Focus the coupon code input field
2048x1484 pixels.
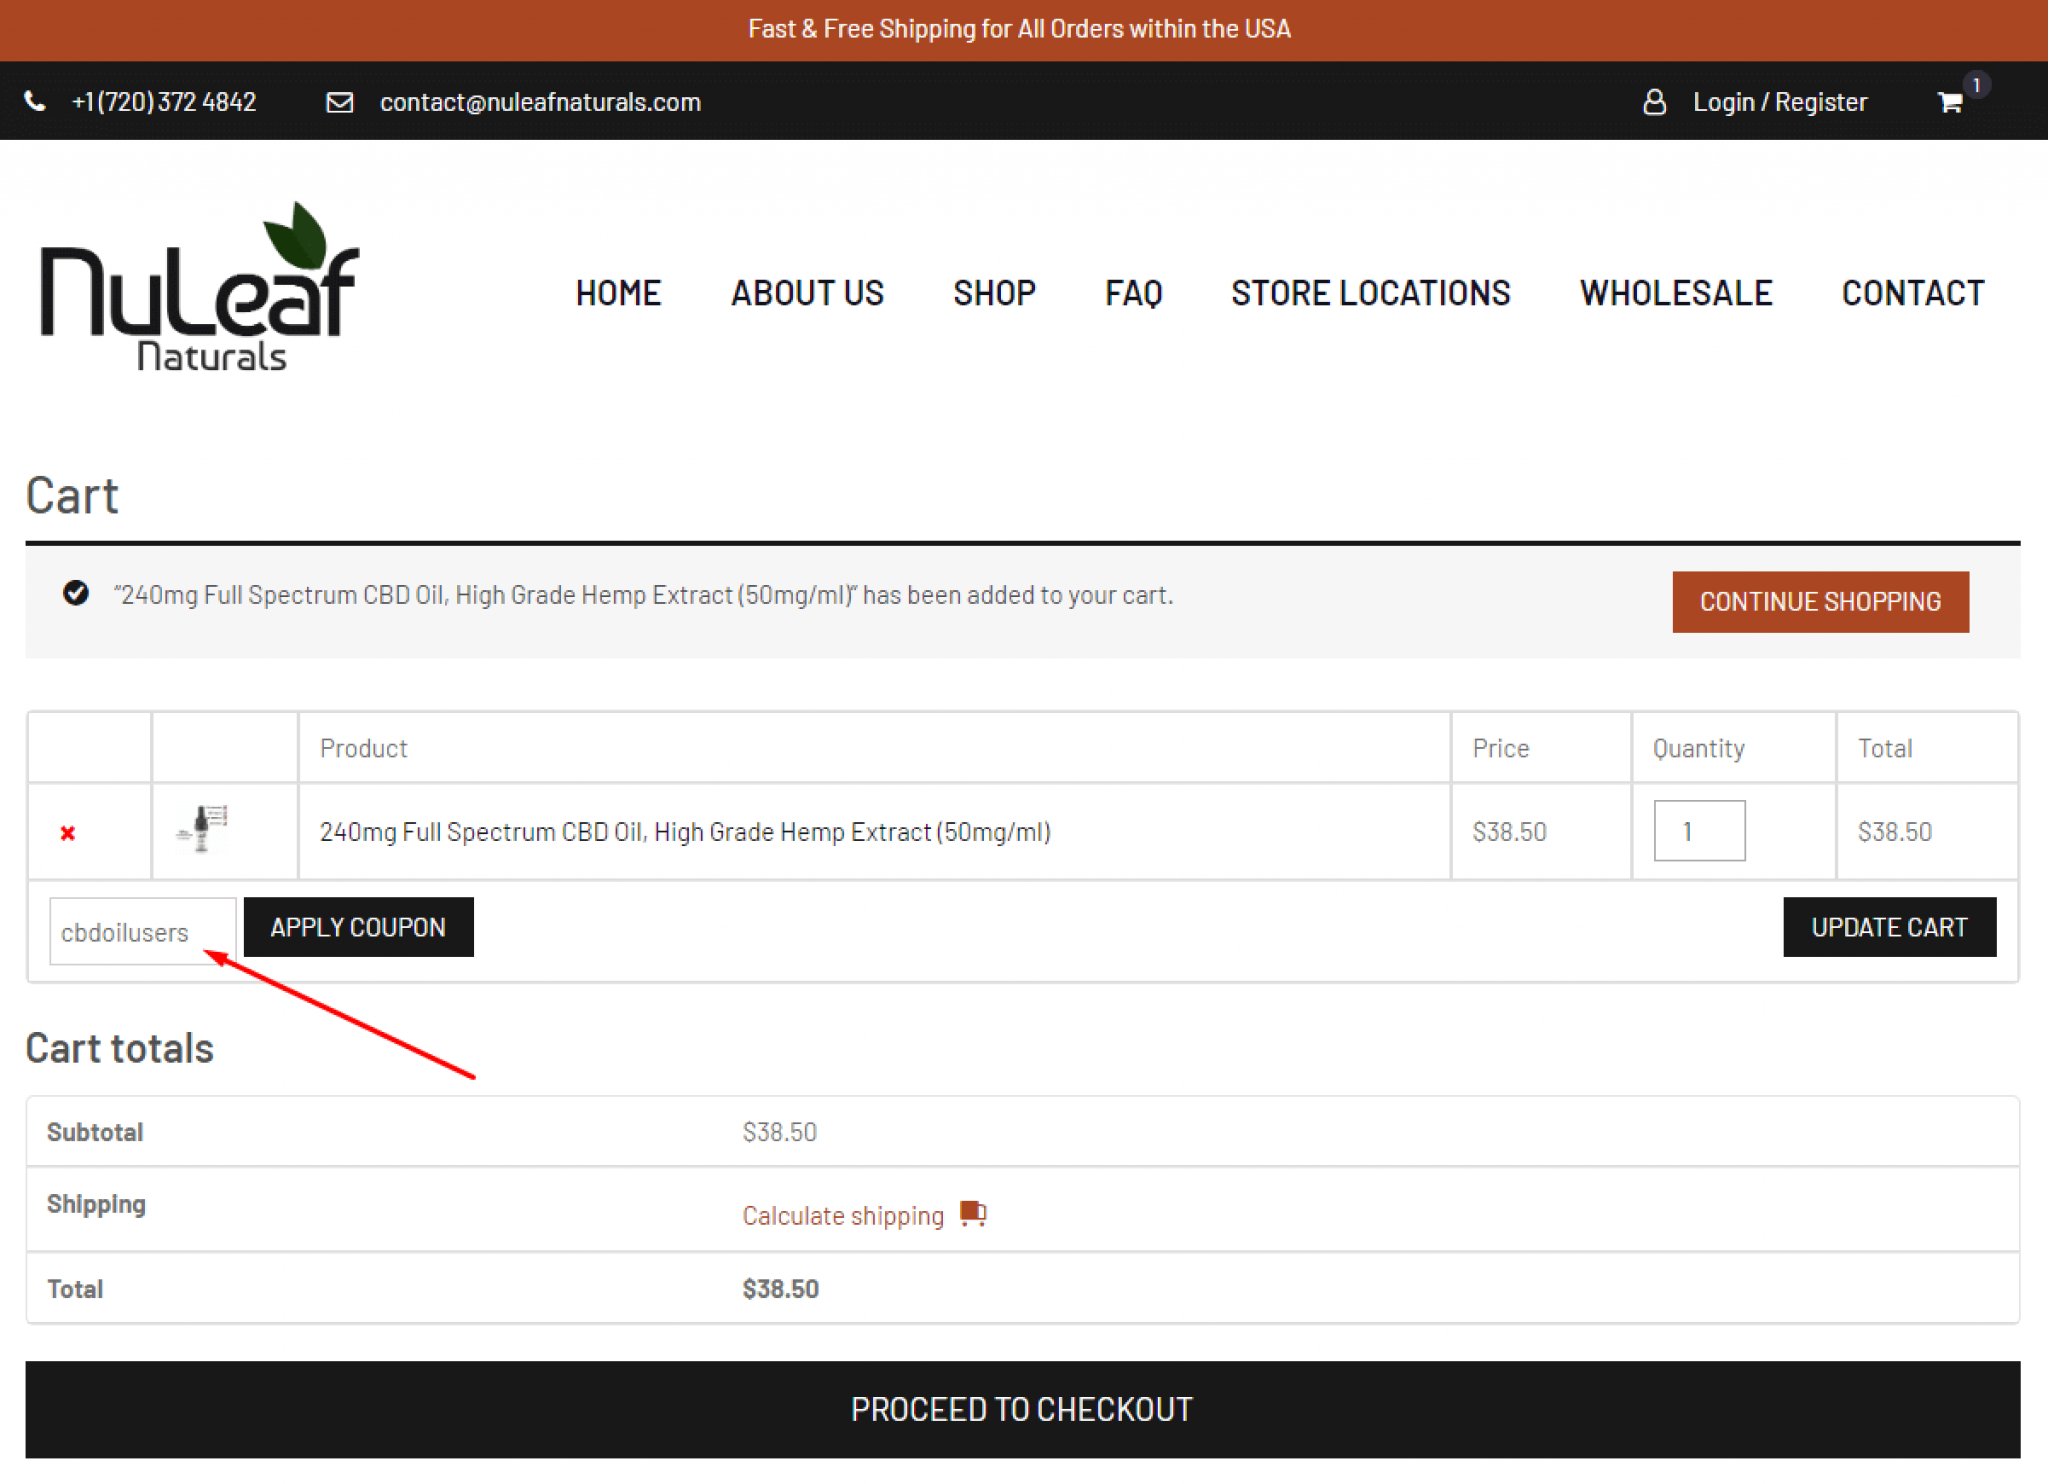142,931
